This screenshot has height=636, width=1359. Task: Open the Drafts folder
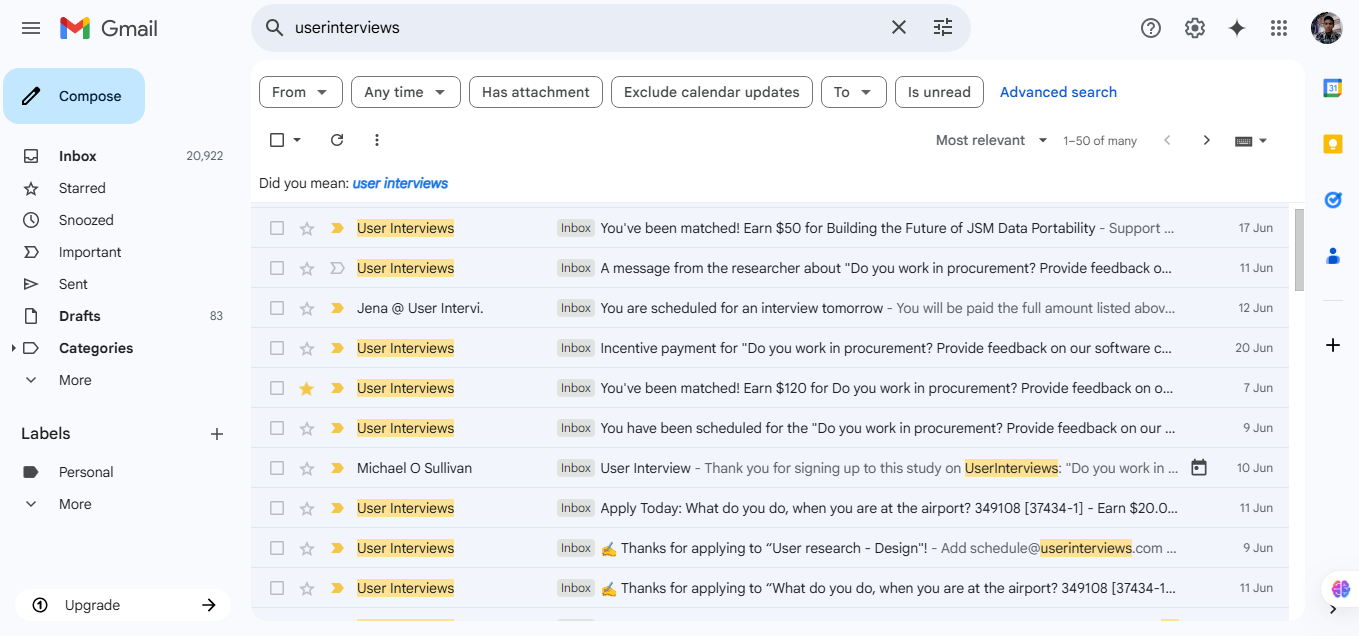pyautogui.click(x=80, y=316)
